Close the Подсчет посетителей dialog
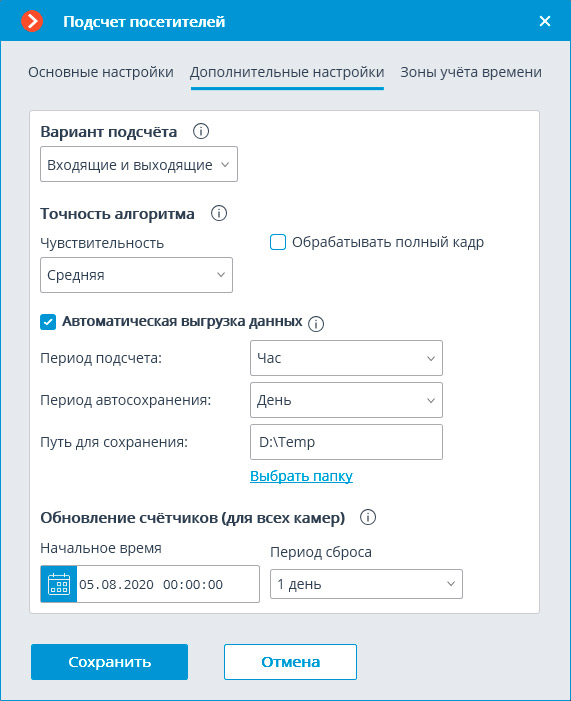571x701 pixels. [x=545, y=21]
